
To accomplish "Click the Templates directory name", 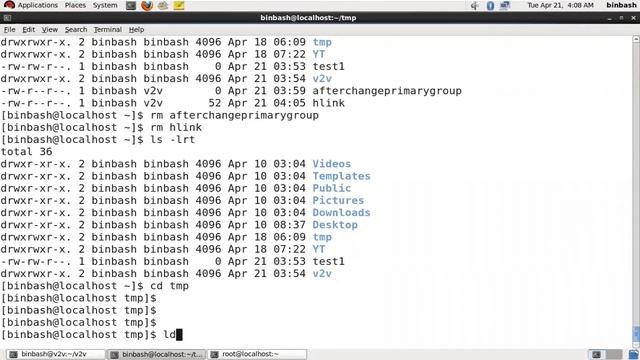I will click(x=341, y=176).
